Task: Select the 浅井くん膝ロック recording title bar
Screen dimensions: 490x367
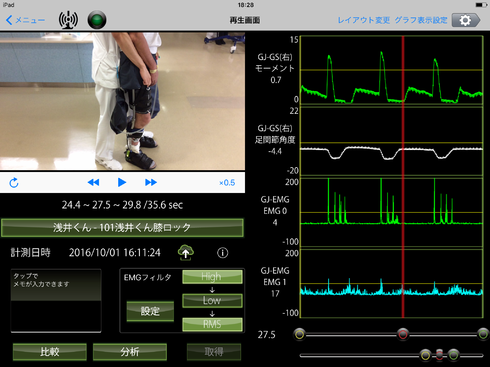Action: pos(122,228)
